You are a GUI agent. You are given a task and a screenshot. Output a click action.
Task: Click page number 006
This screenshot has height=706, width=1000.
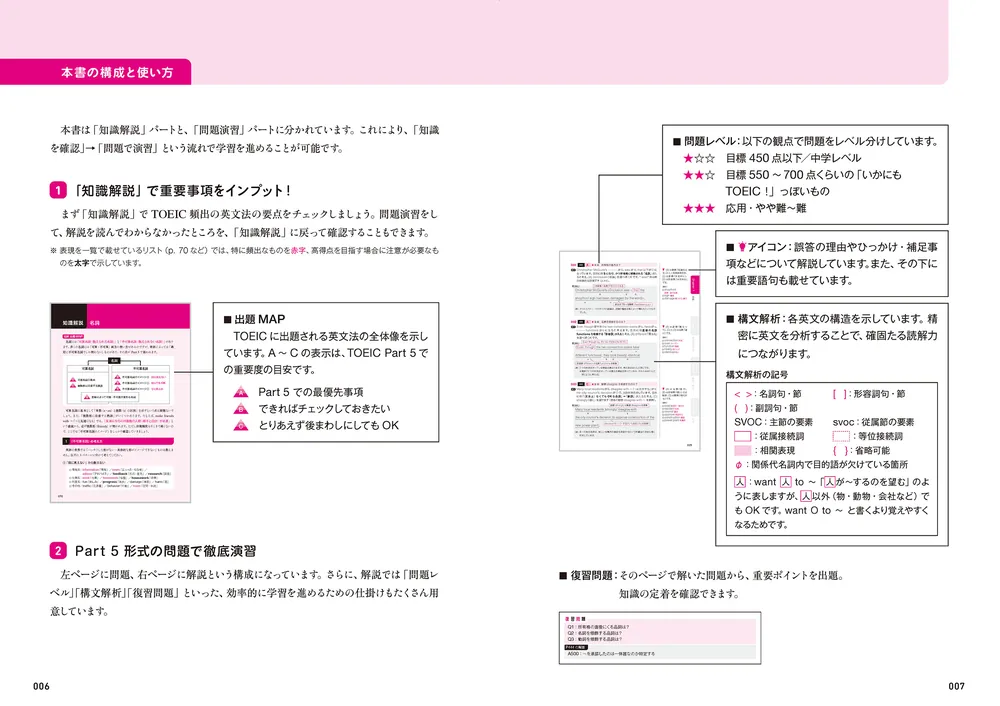click(x=41, y=686)
